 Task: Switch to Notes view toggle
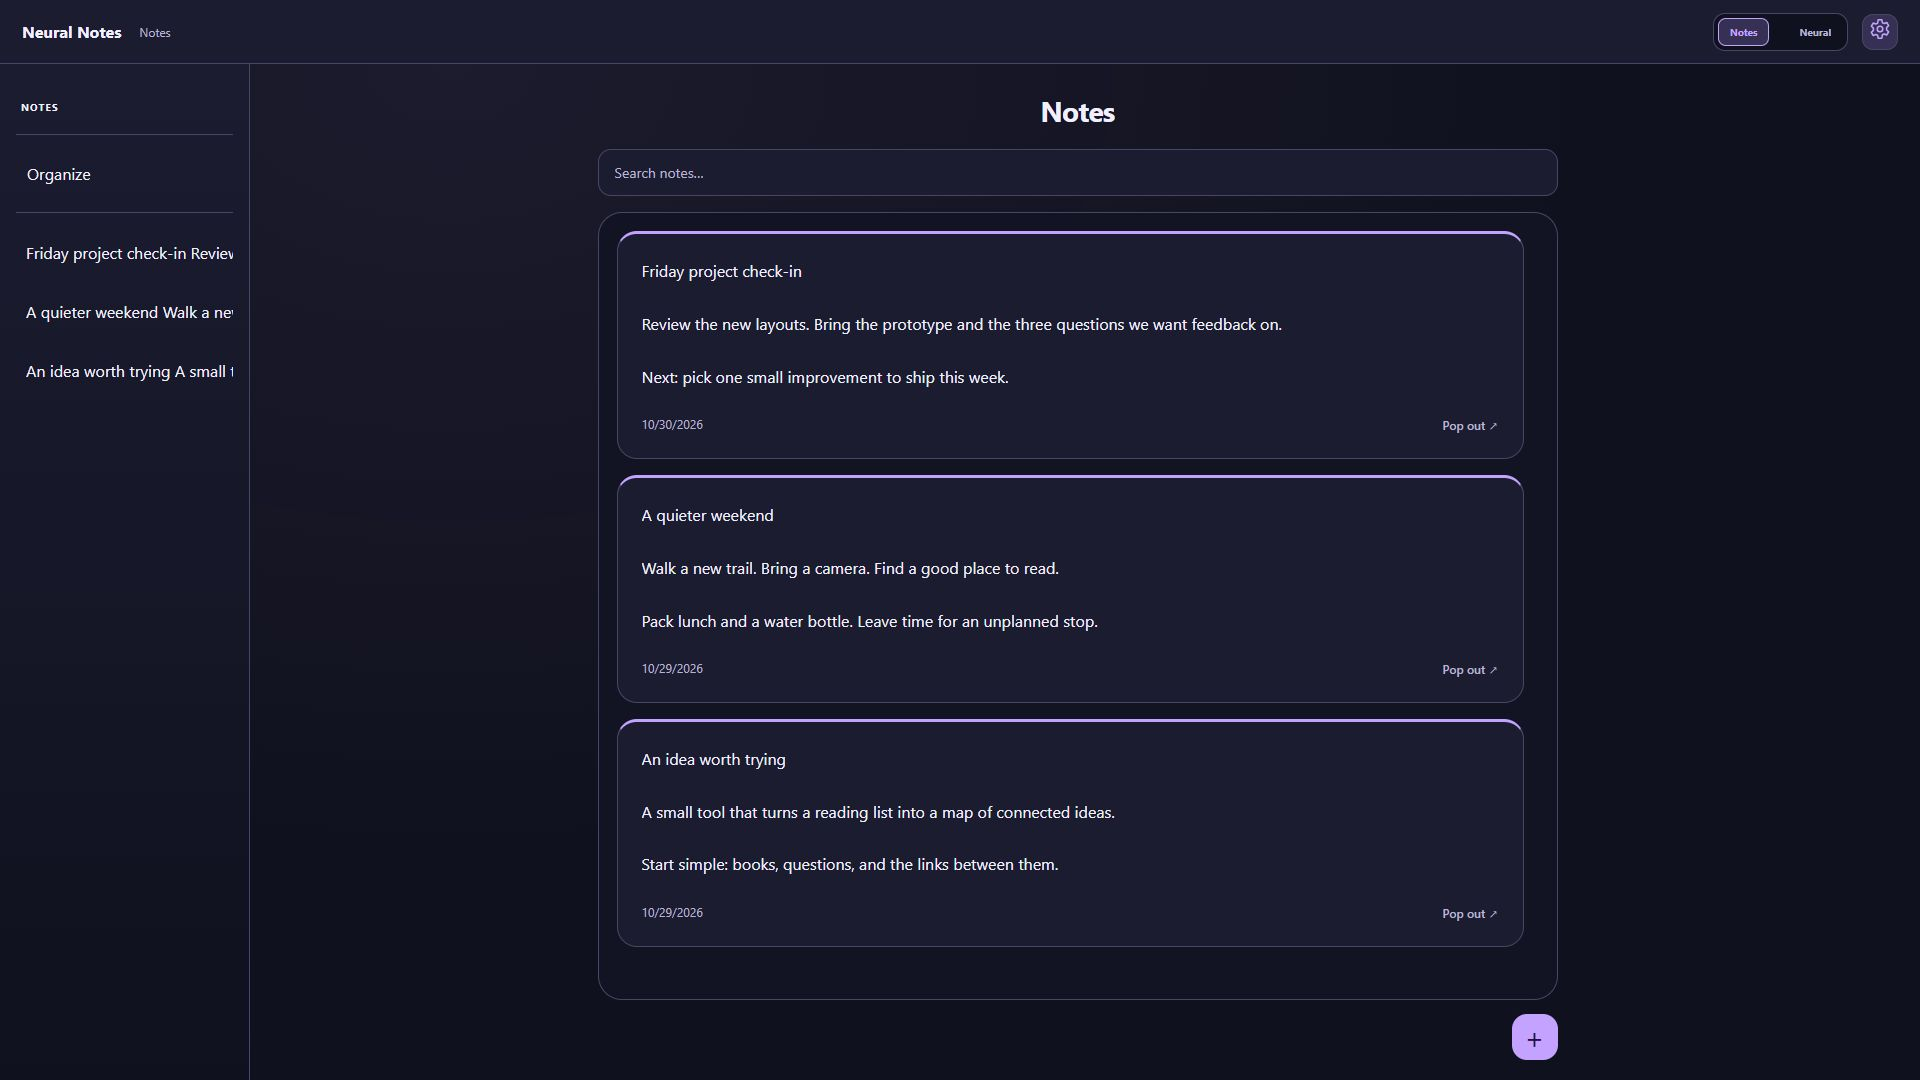[1743, 32]
